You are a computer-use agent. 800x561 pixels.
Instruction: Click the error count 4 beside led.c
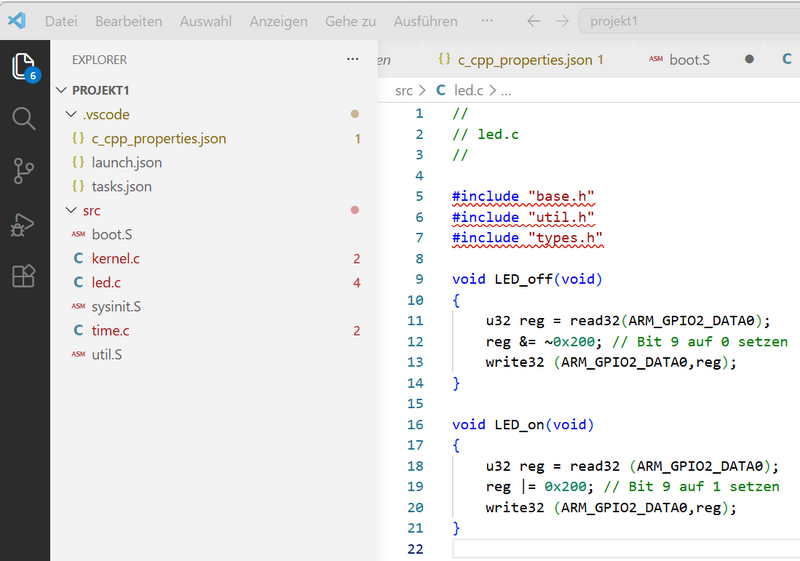357,283
